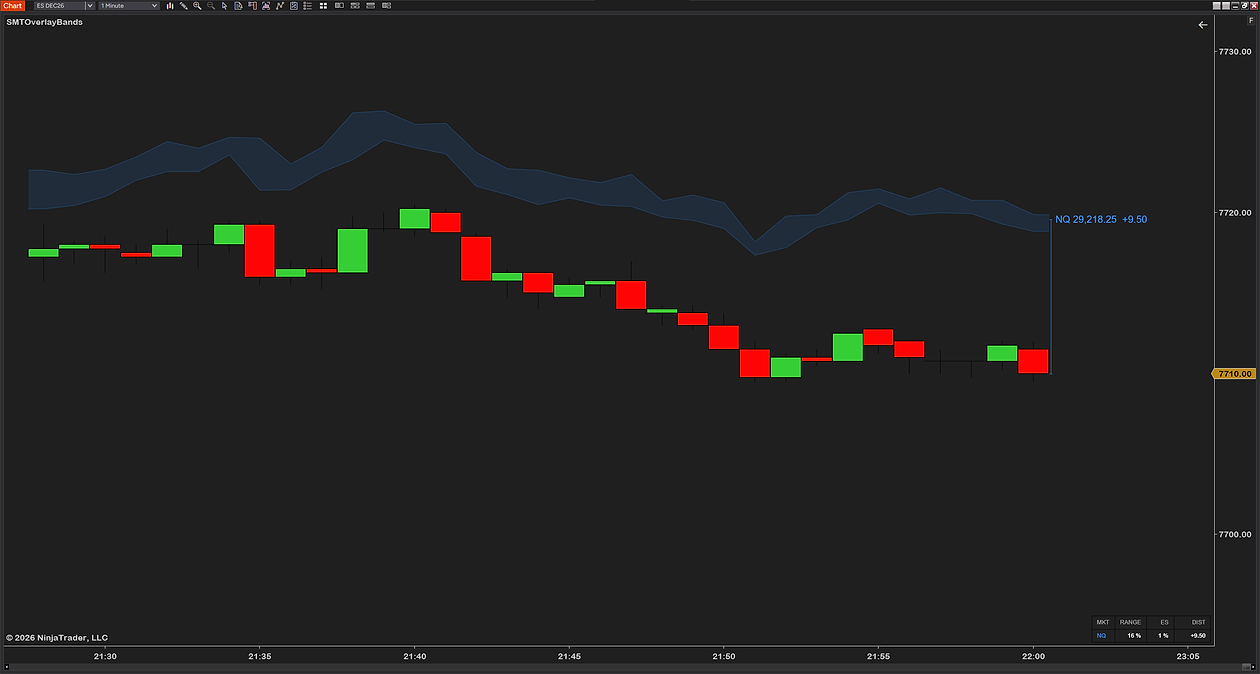Toggle the Data Box toolbar icon

[252, 6]
